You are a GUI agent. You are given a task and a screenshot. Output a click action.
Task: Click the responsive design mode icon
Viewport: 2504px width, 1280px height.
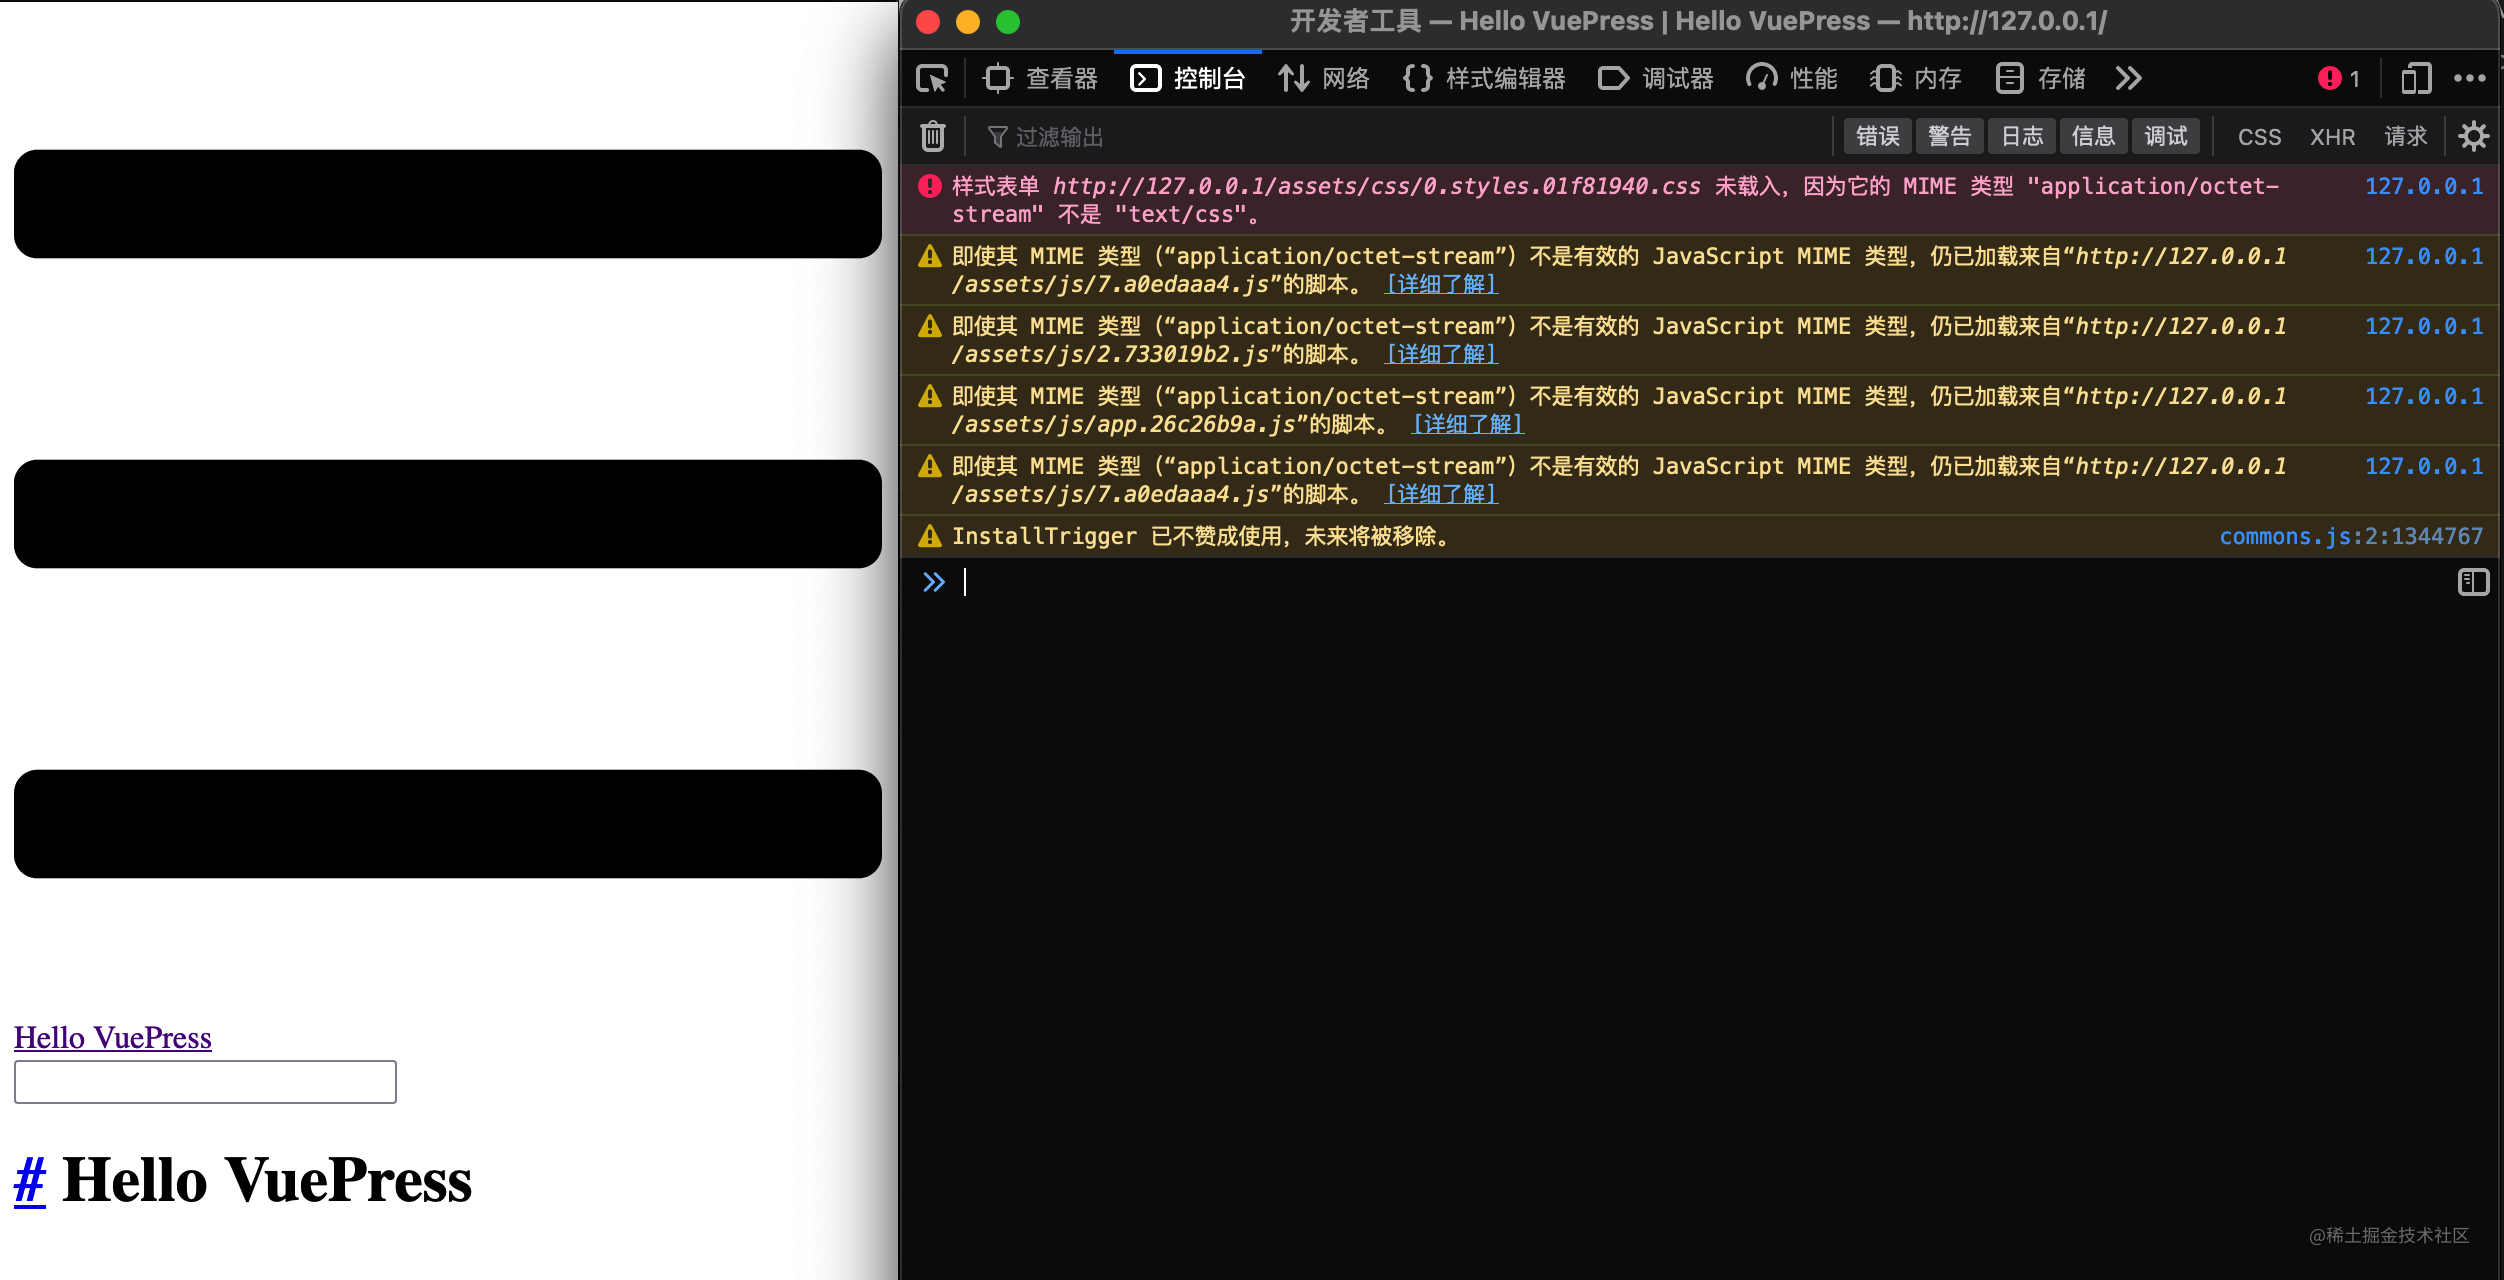[x=2415, y=78]
